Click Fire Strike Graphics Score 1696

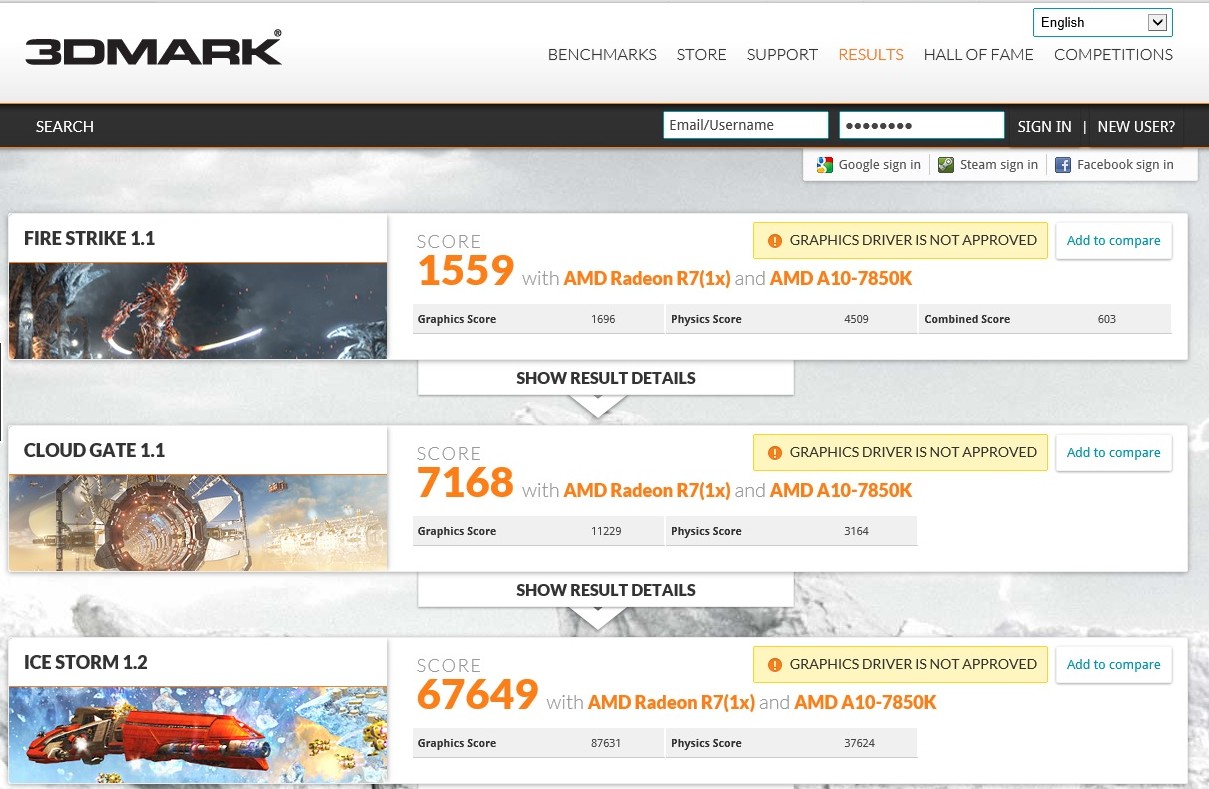coord(603,319)
